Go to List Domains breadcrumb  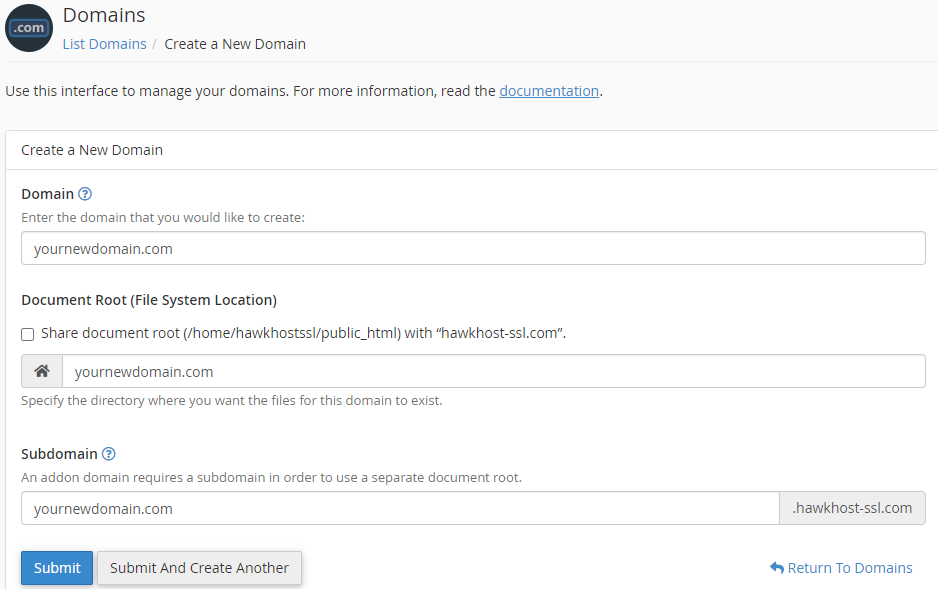pyautogui.click(x=104, y=44)
